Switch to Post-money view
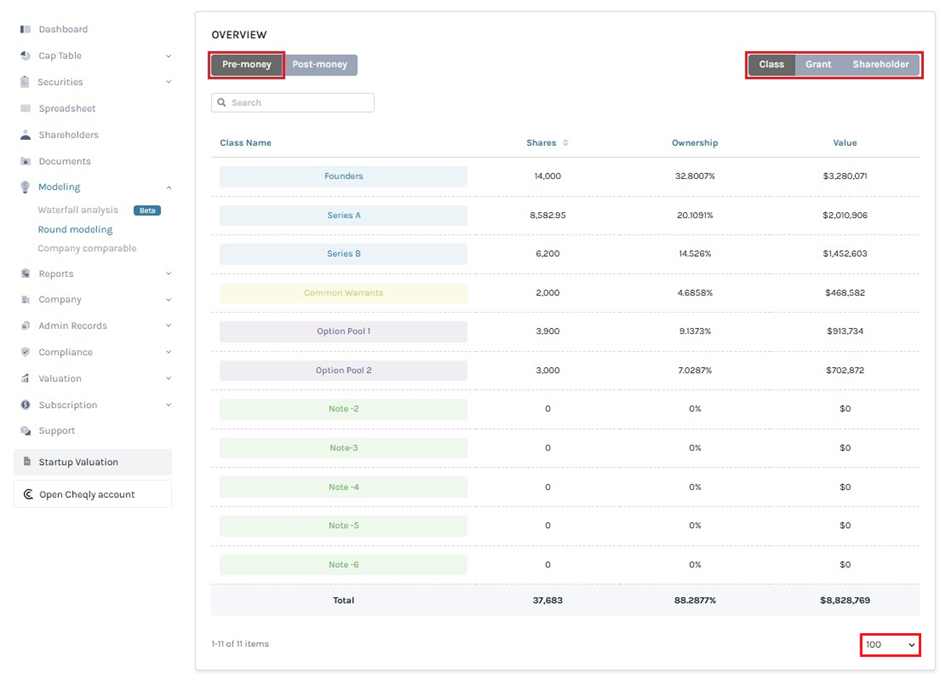This screenshot has height=674, width=940. click(320, 65)
